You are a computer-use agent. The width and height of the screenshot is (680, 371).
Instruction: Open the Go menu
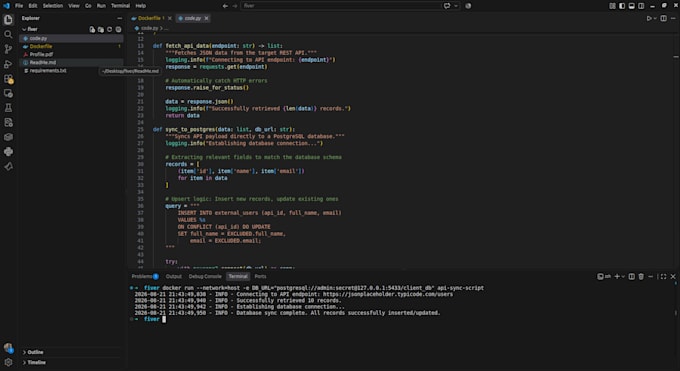click(x=88, y=6)
